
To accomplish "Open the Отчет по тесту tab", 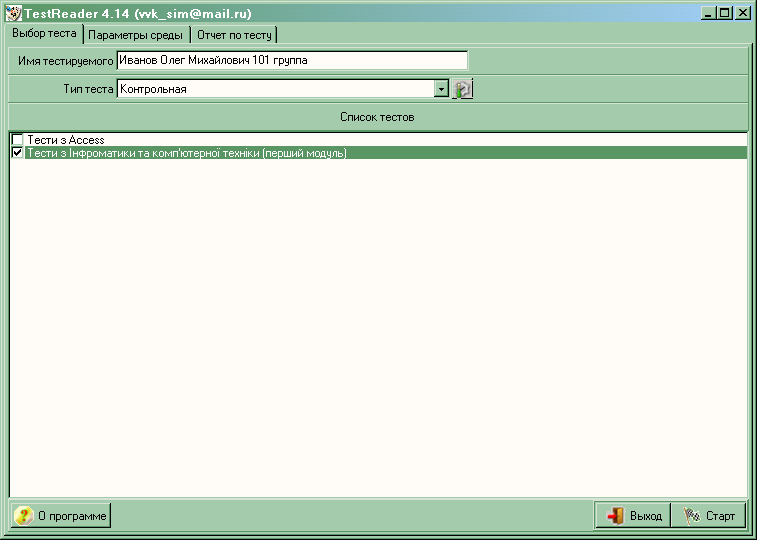I will pyautogui.click(x=235, y=35).
